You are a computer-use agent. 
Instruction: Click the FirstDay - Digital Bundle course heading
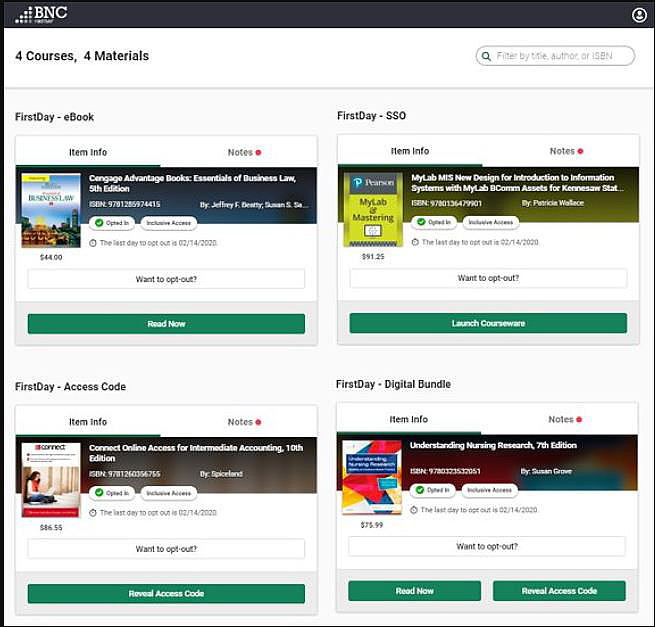(x=393, y=384)
